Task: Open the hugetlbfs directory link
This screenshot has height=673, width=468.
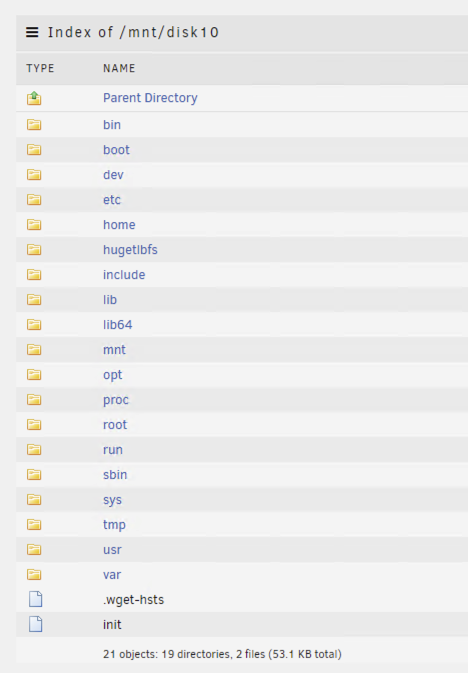Action: click(x=130, y=250)
